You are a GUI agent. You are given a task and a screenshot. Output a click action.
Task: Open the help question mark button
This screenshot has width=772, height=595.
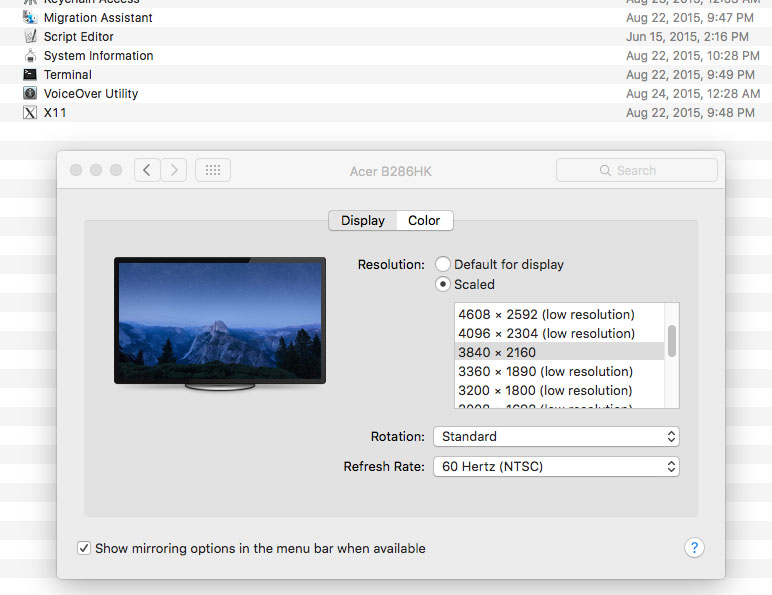point(694,548)
